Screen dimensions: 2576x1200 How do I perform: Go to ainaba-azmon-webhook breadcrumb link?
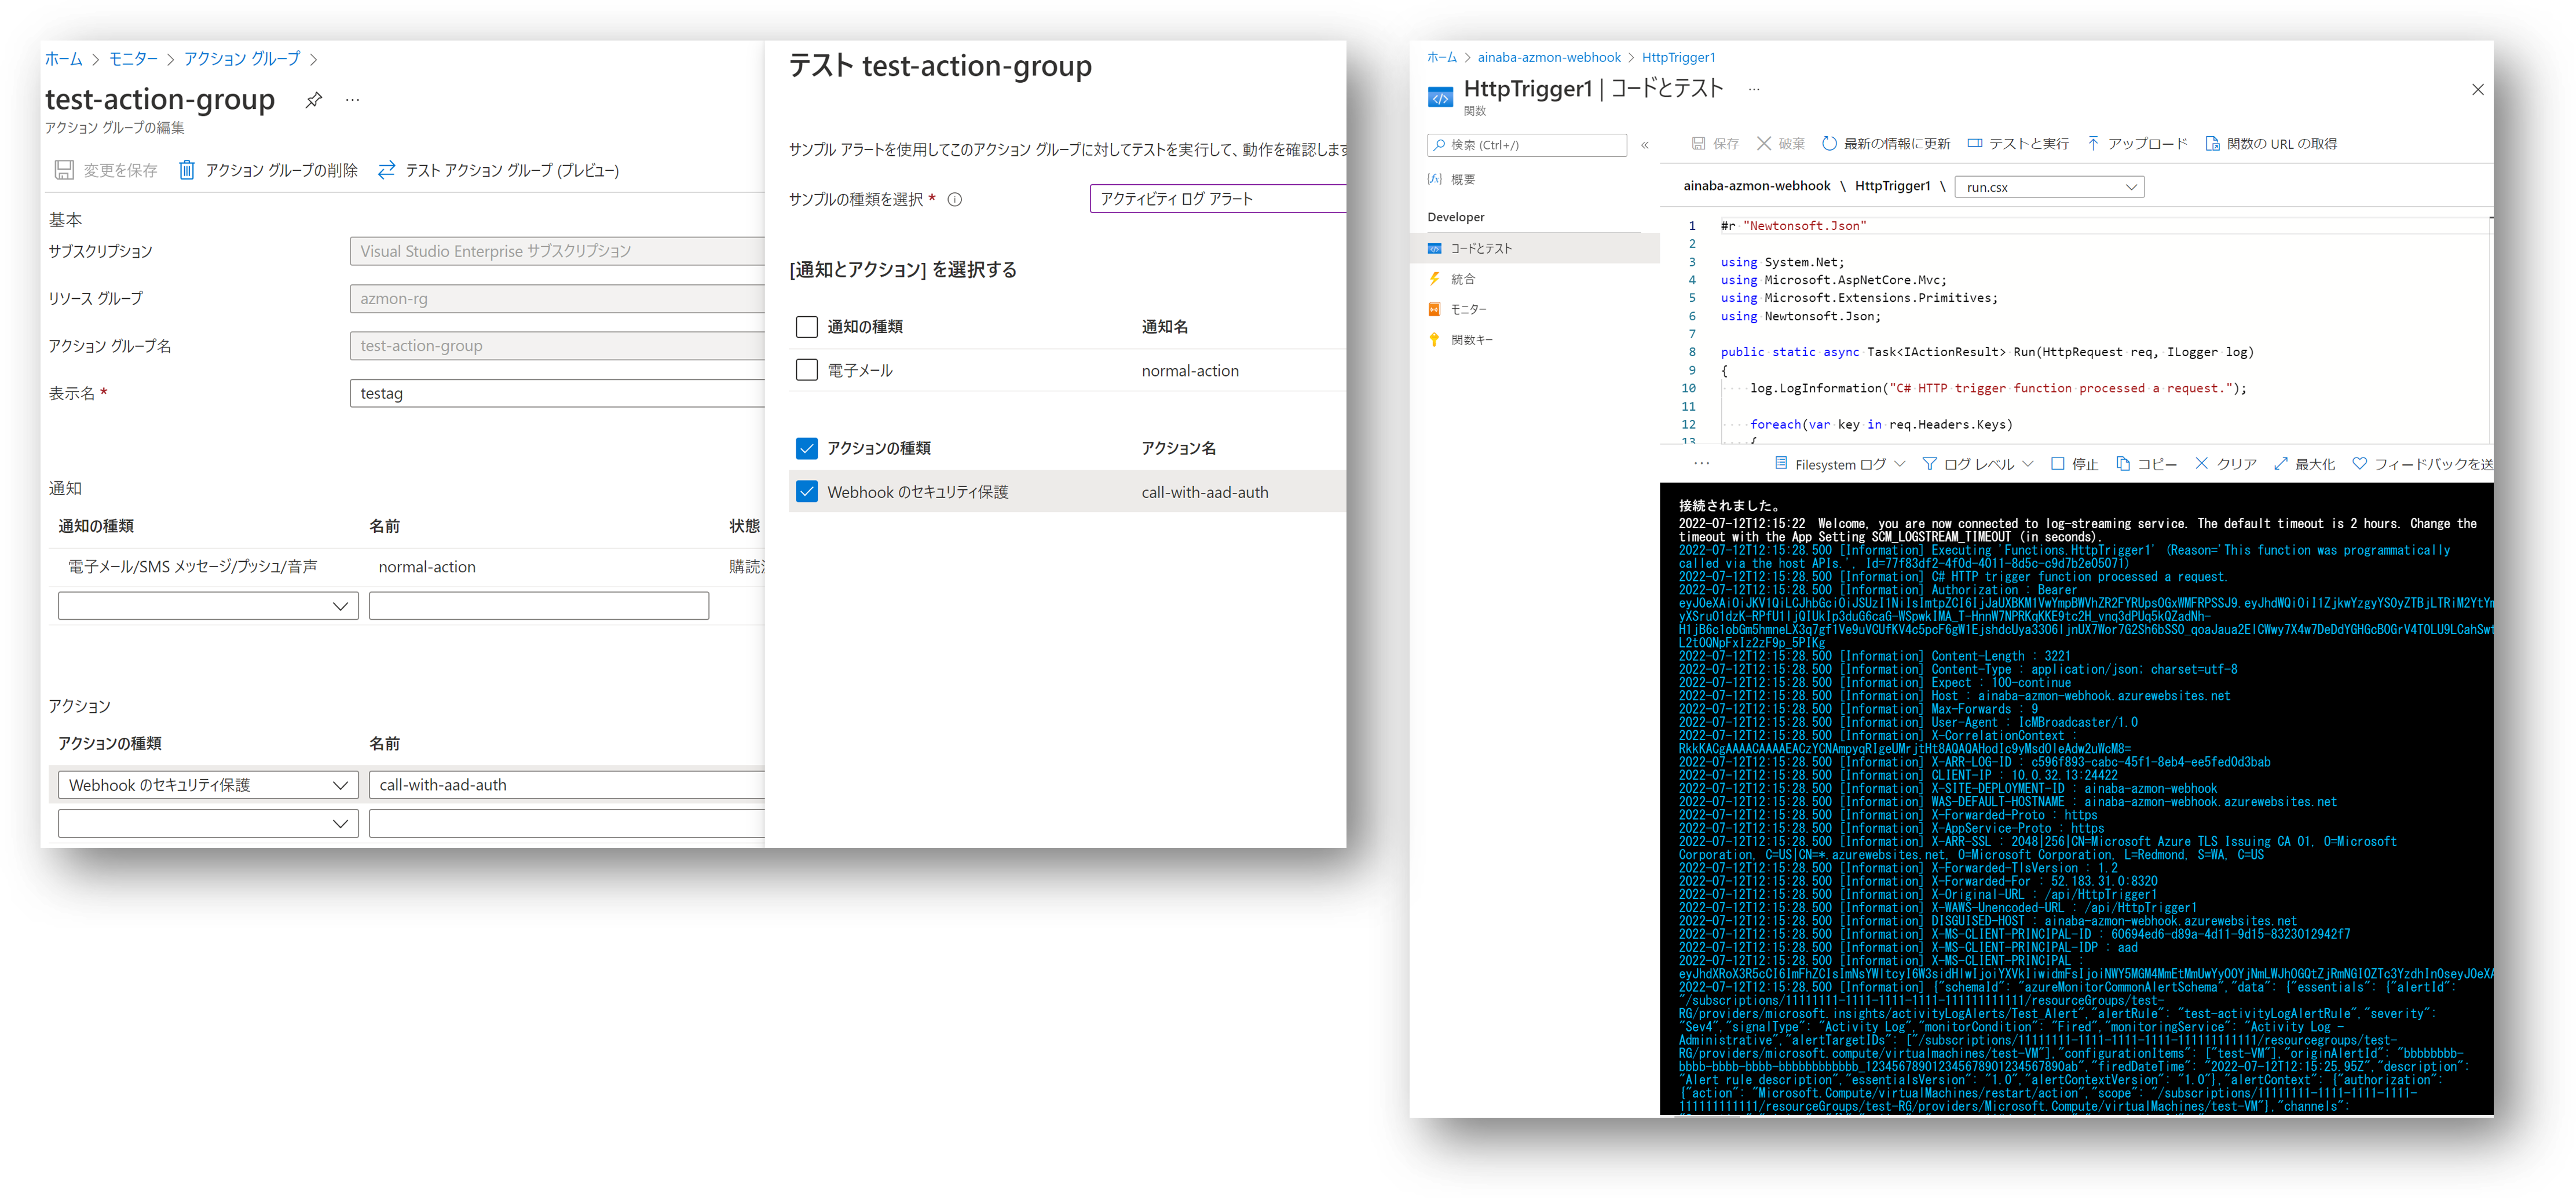(1549, 57)
